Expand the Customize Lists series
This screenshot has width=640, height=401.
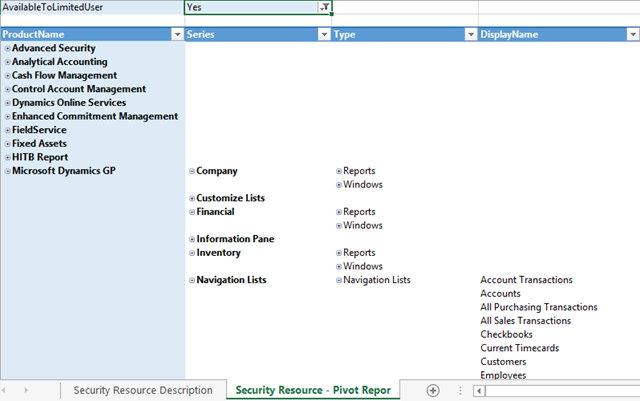tap(192, 198)
